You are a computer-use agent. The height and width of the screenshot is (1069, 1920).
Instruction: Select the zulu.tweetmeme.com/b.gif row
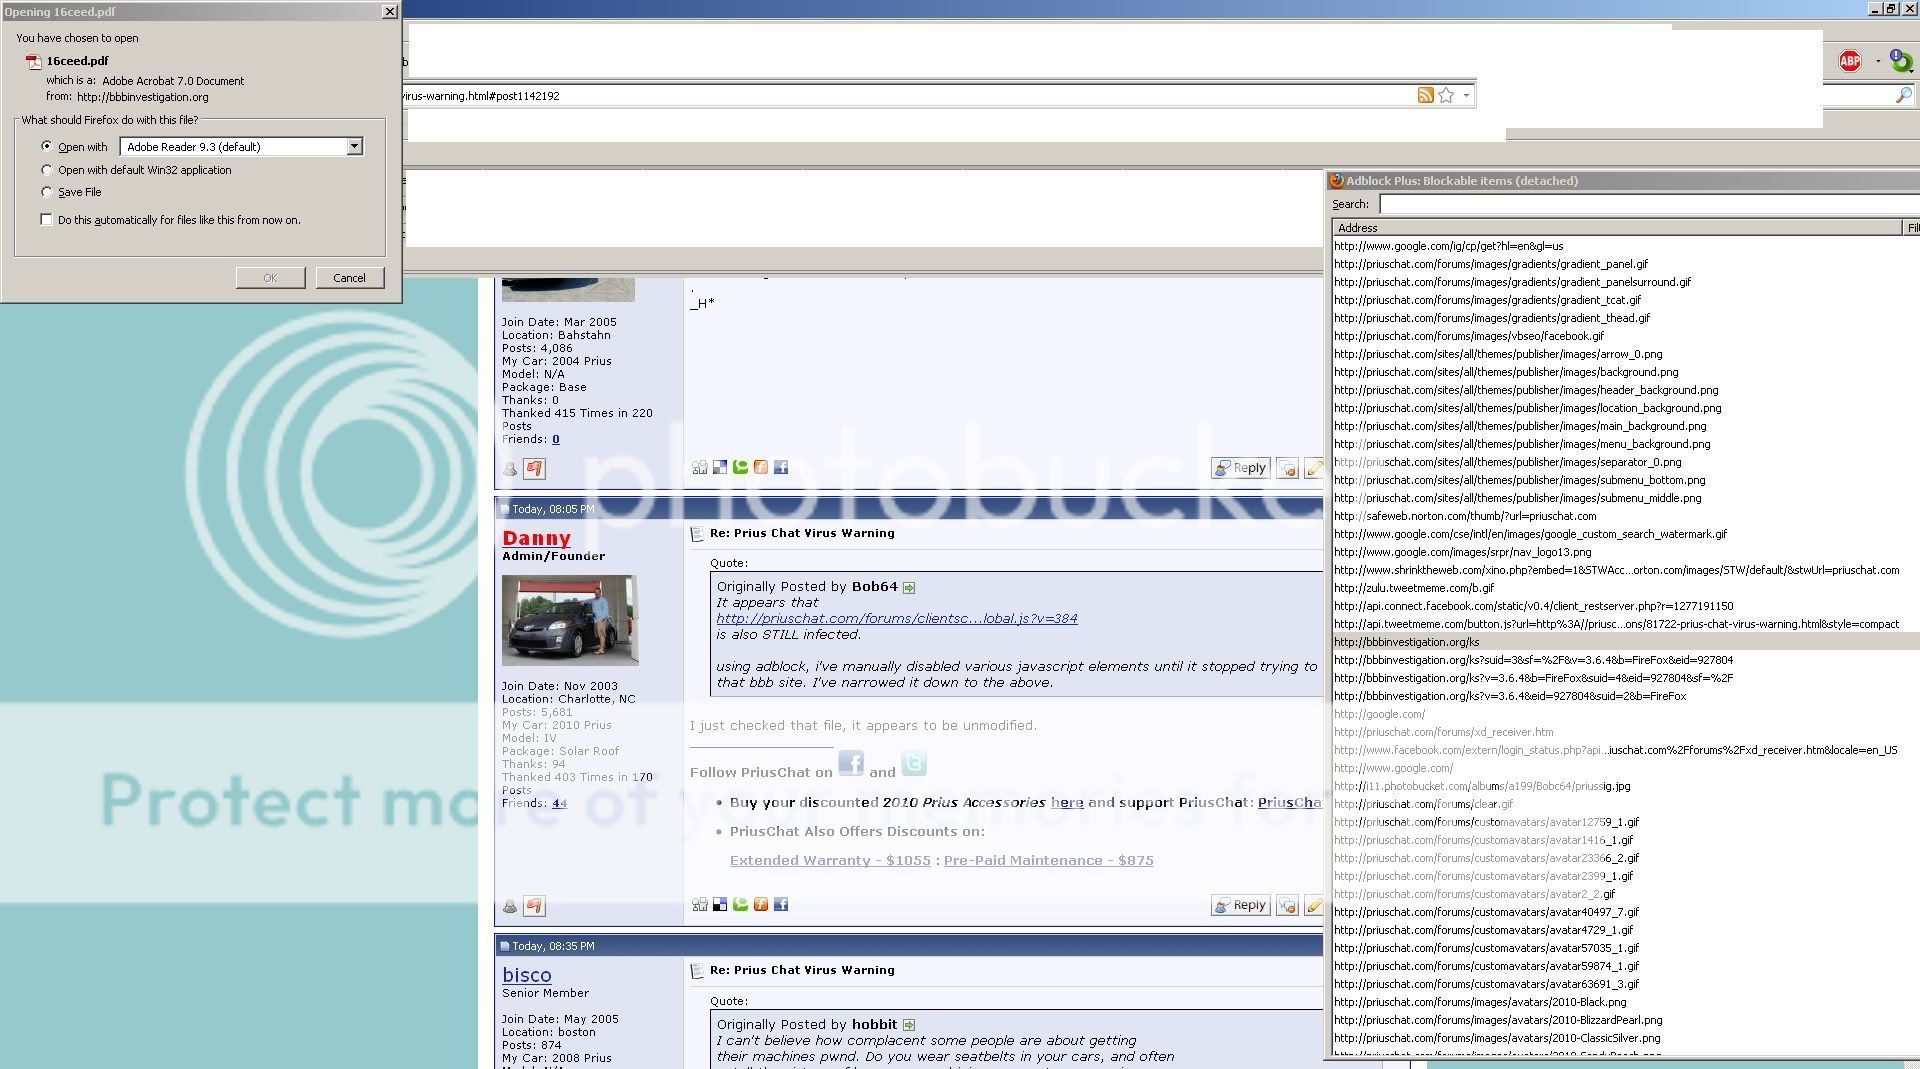(1626, 588)
